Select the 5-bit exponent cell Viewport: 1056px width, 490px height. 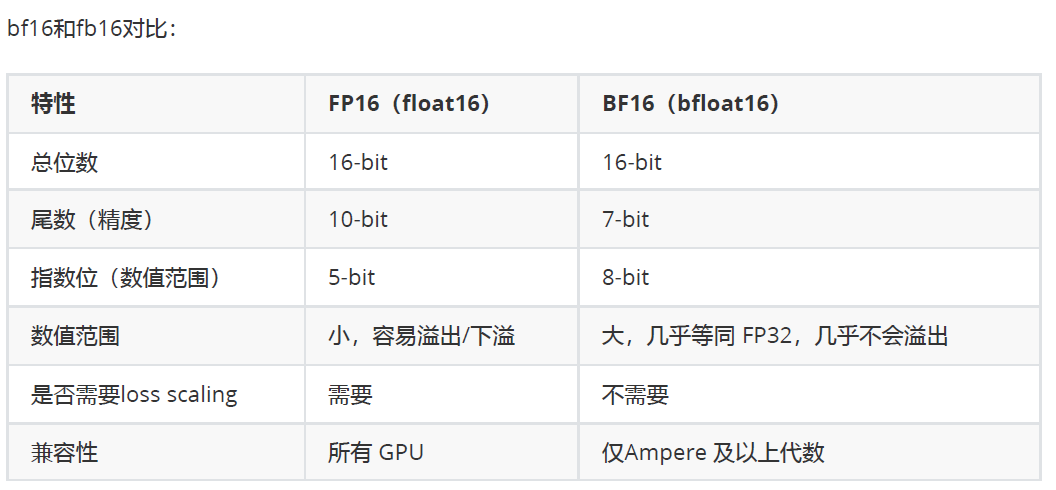point(442,277)
